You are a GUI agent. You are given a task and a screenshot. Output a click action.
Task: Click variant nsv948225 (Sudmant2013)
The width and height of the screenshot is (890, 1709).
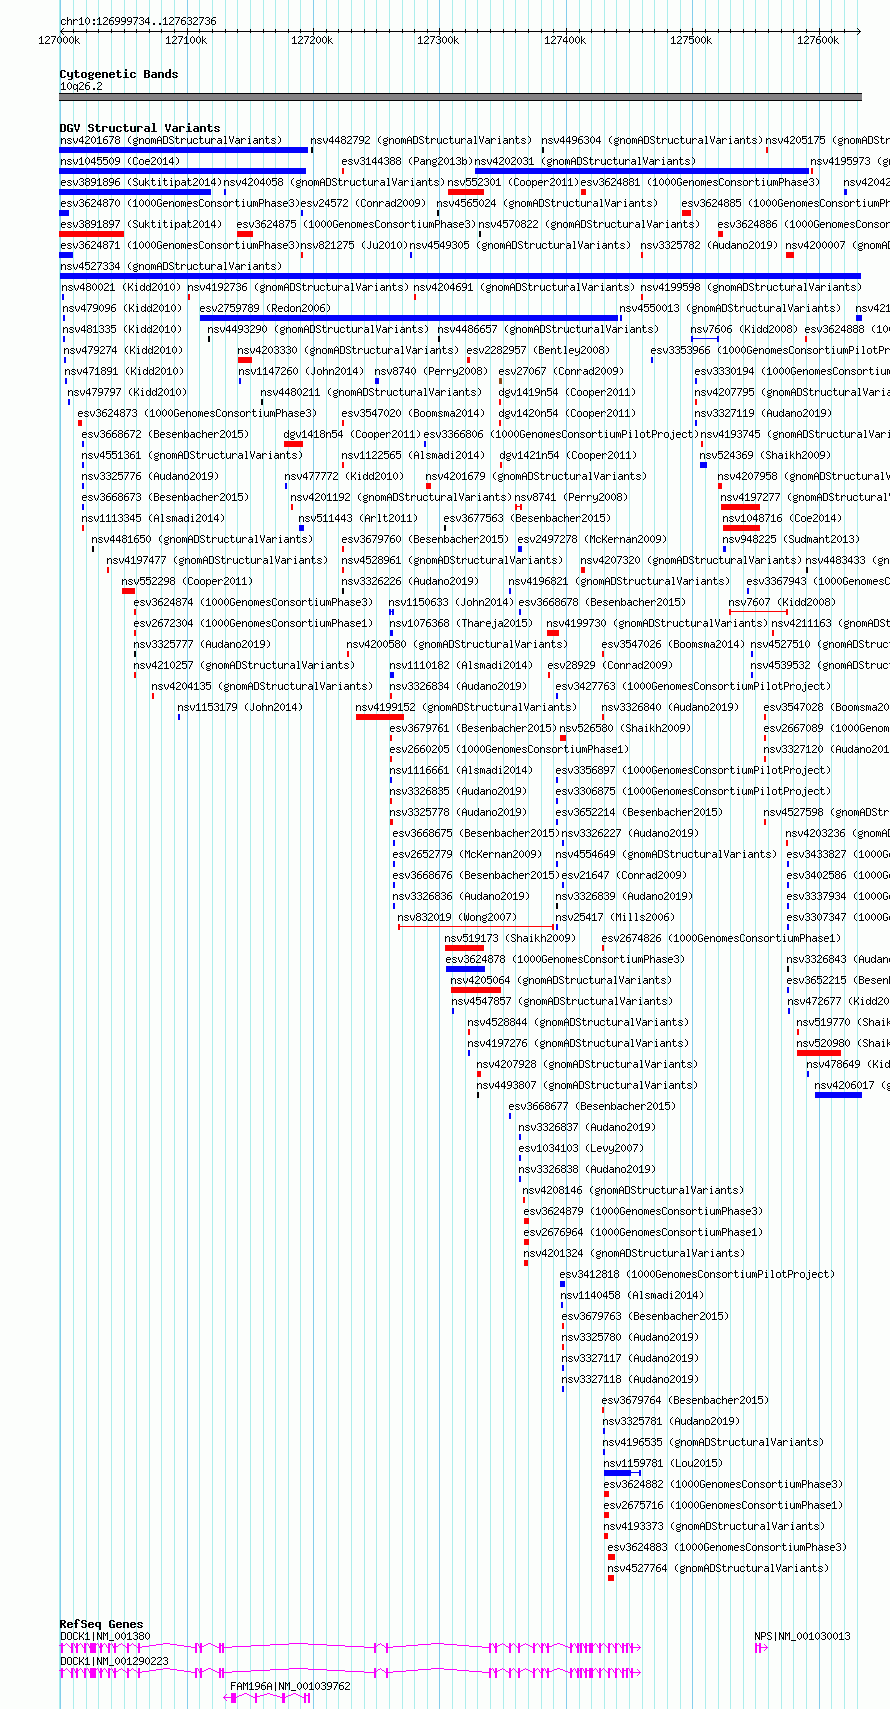pyautogui.click(x=791, y=540)
